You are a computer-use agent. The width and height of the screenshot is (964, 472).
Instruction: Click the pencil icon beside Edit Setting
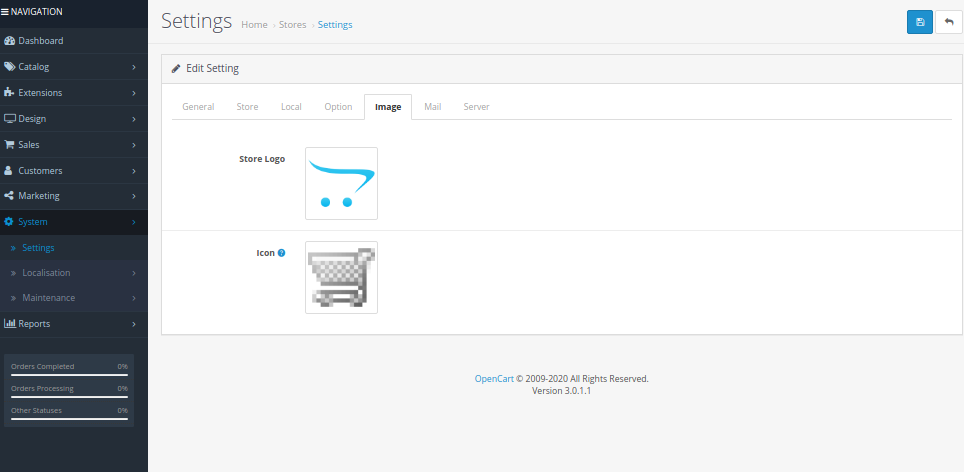(x=176, y=69)
